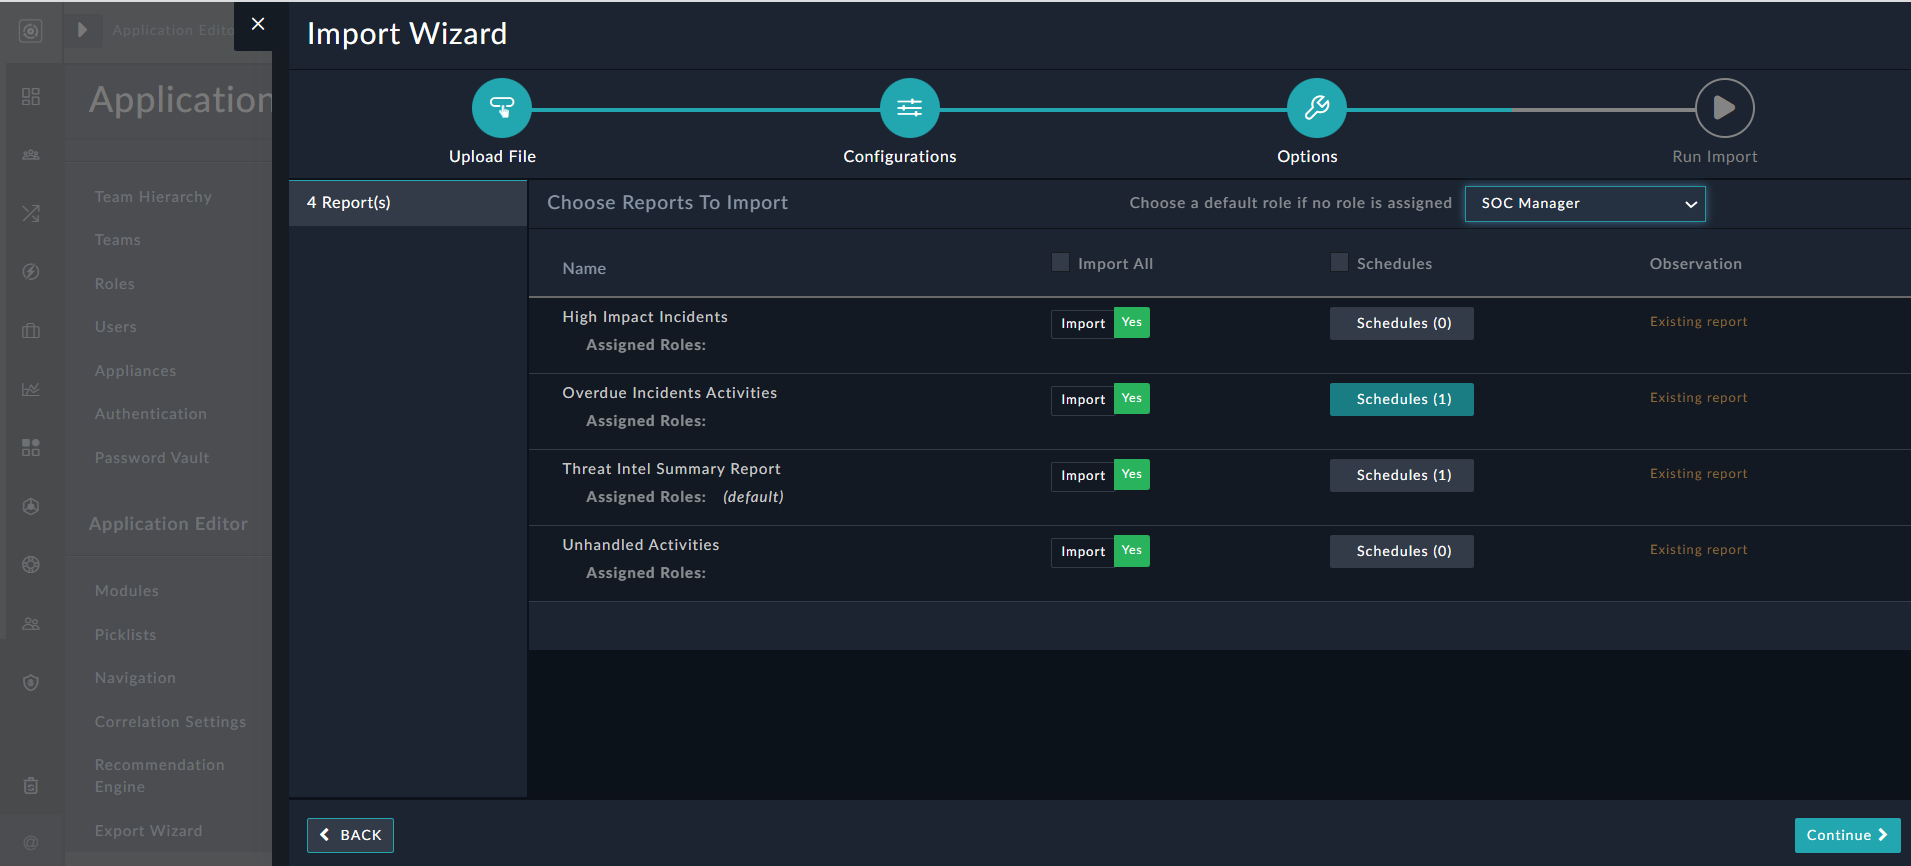Click Schedules (1) for Overdue Incidents Activities
Viewport: 1911px width, 866px height.
[1402, 399]
